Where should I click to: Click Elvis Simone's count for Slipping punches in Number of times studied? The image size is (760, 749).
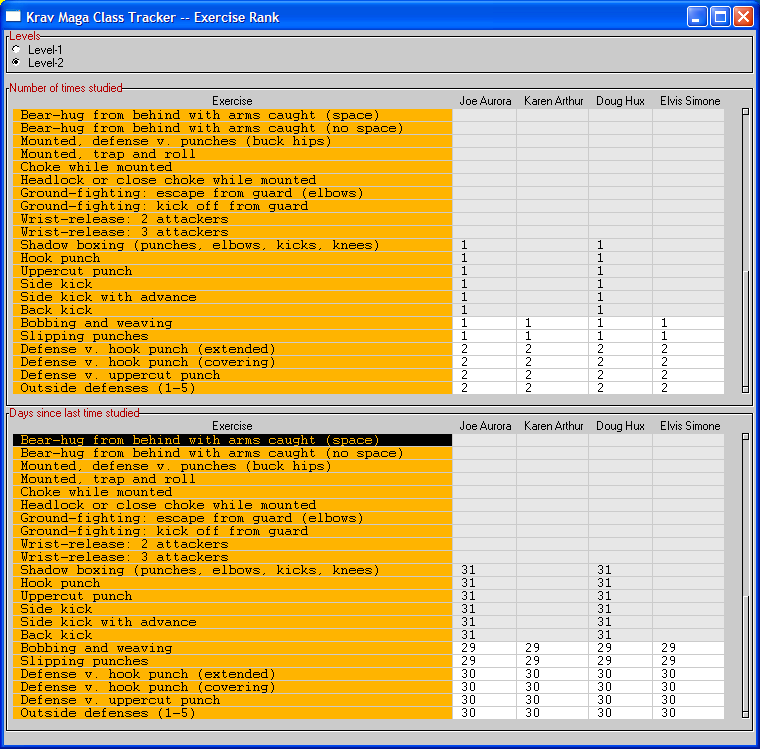pyautogui.click(x=689, y=336)
